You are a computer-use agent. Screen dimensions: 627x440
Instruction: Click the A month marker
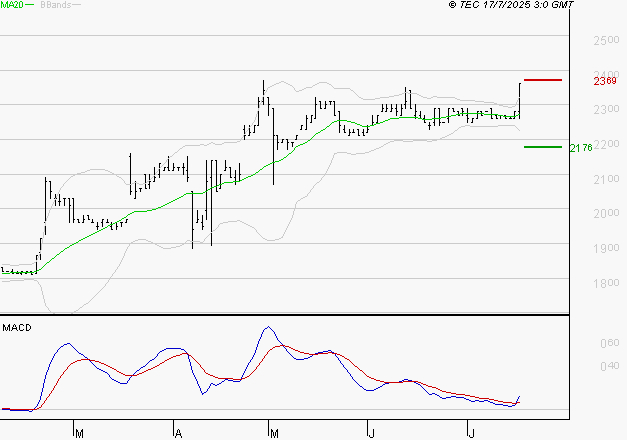178,434
